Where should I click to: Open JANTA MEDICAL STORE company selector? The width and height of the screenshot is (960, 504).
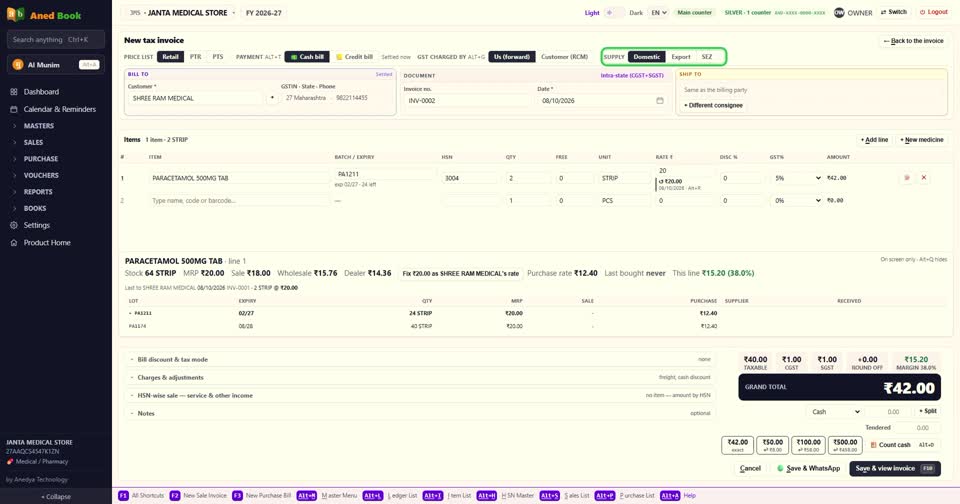[182, 13]
